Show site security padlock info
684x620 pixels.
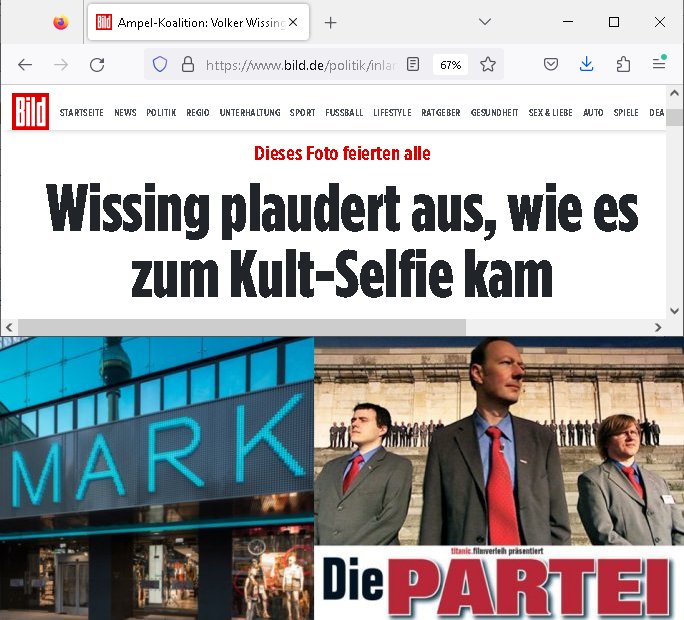pyautogui.click(x=188, y=65)
